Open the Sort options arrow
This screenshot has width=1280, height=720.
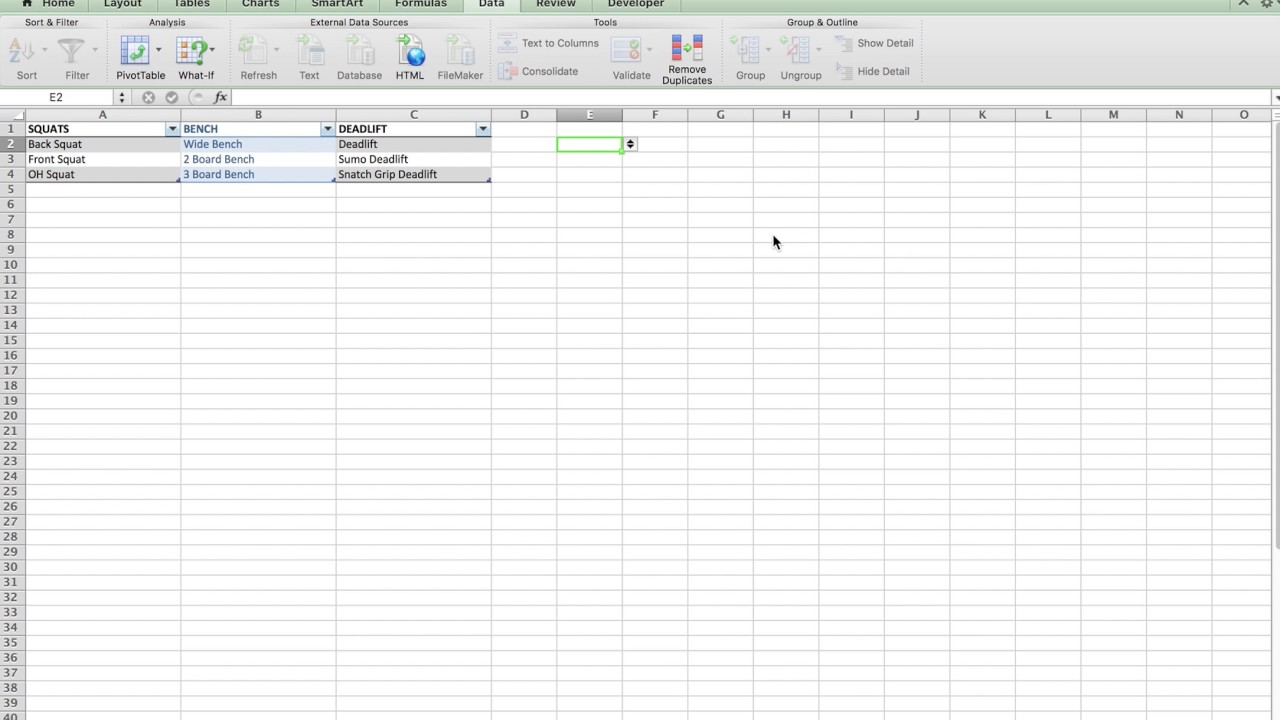45,50
